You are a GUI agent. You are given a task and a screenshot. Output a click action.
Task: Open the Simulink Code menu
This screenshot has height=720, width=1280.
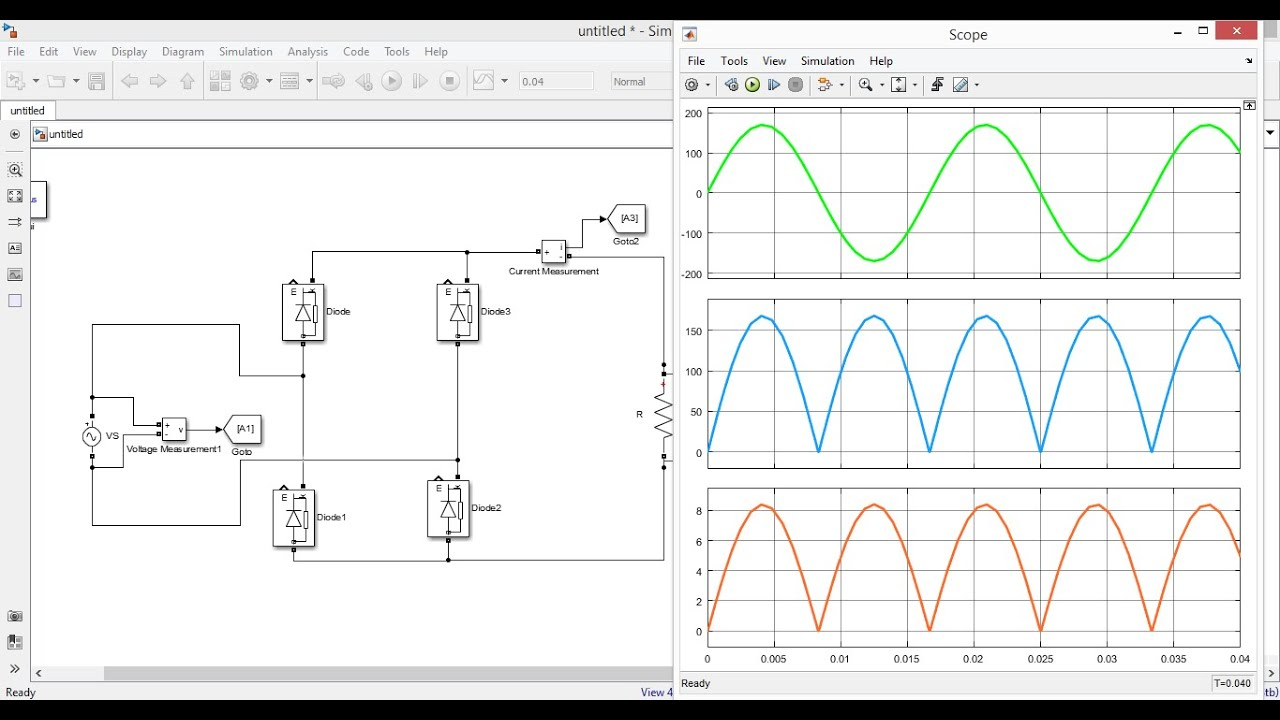356,52
